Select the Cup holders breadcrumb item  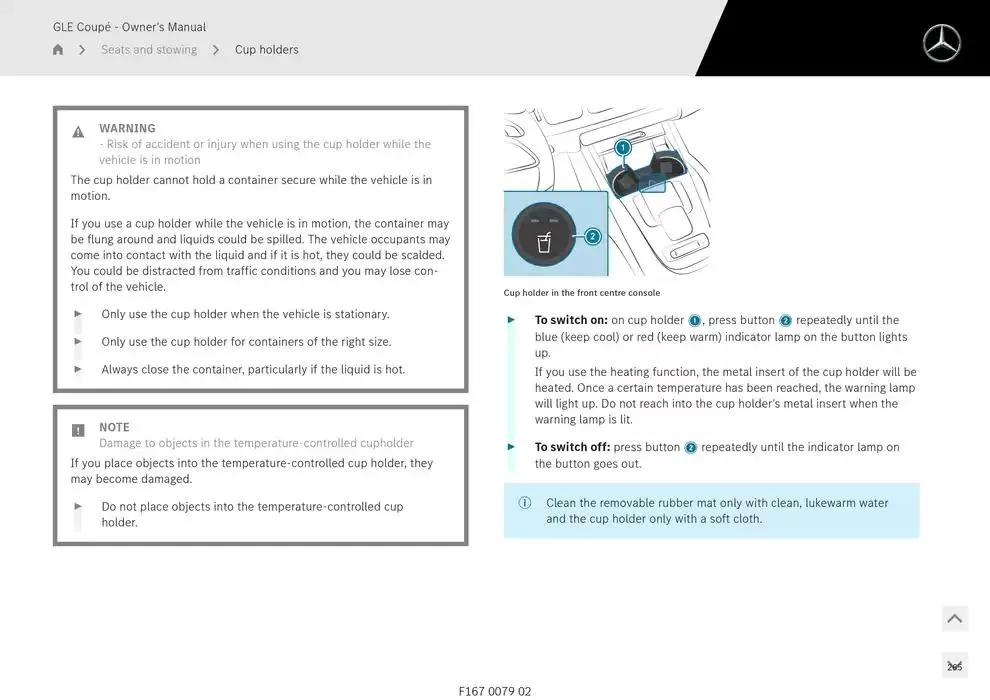[x=266, y=50]
